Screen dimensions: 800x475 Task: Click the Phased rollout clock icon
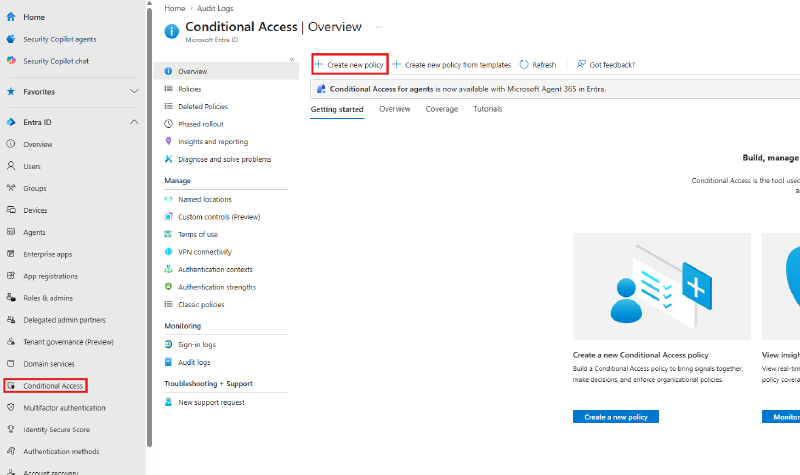coord(168,123)
